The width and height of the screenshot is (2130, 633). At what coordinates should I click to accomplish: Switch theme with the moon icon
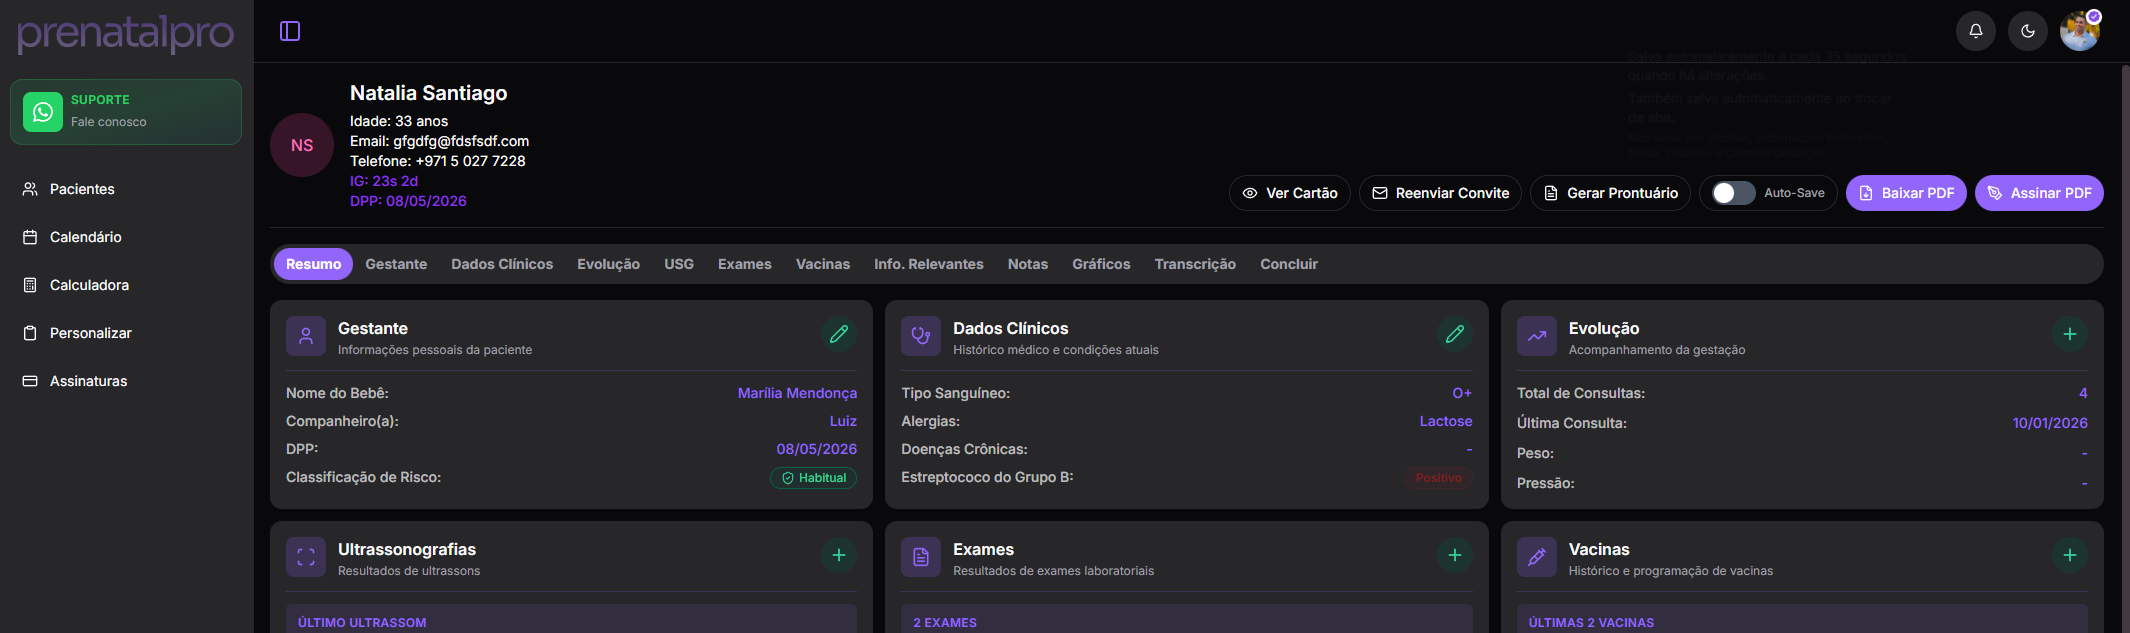(x=2027, y=31)
